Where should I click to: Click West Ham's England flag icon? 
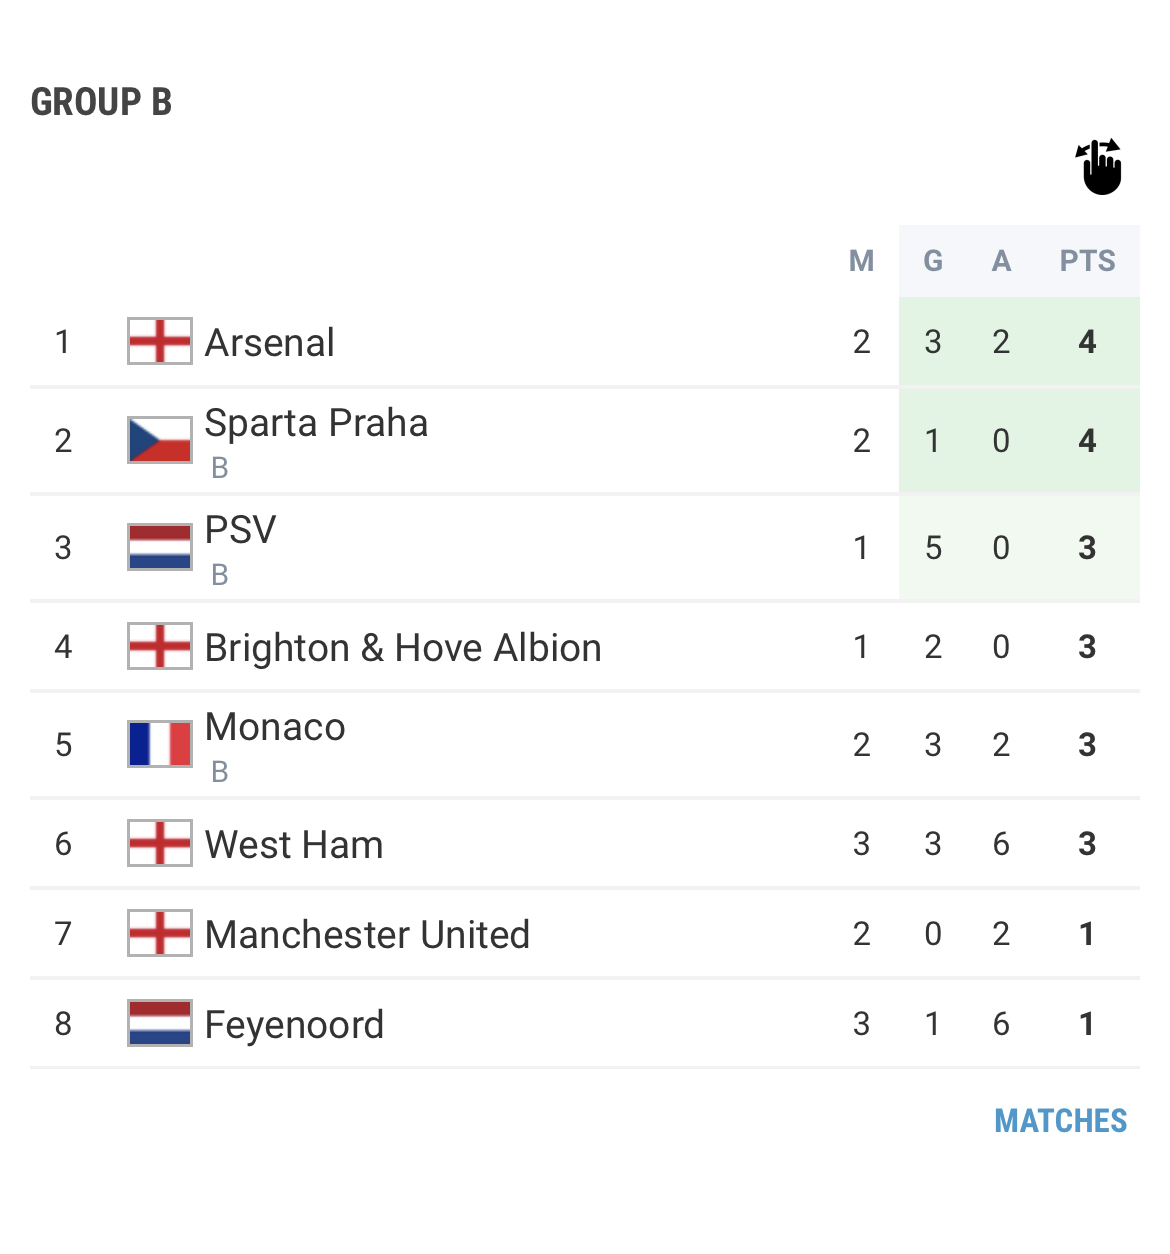160,843
